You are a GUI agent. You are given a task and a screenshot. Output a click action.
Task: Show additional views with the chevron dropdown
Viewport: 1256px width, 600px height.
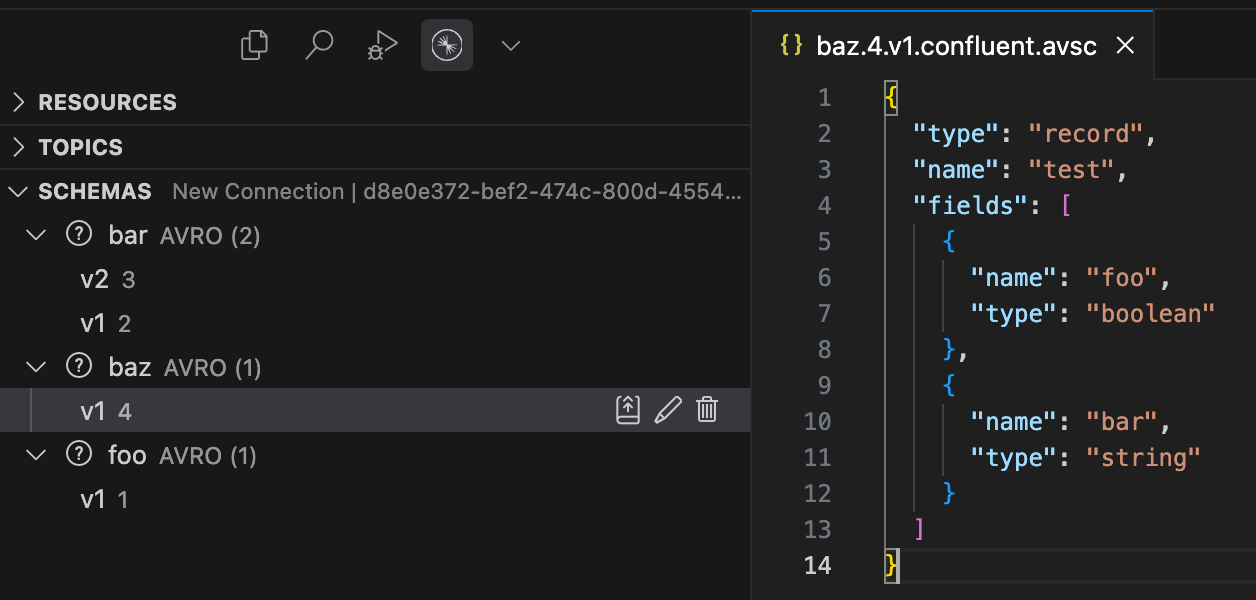(511, 45)
